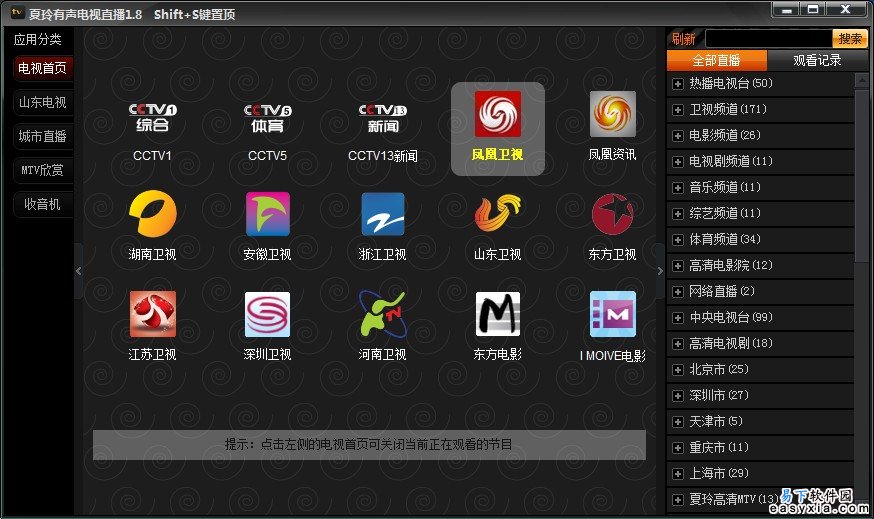Collapse right panel with the right arrow
This screenshot has width=874, height=519.
pos(661,271)
